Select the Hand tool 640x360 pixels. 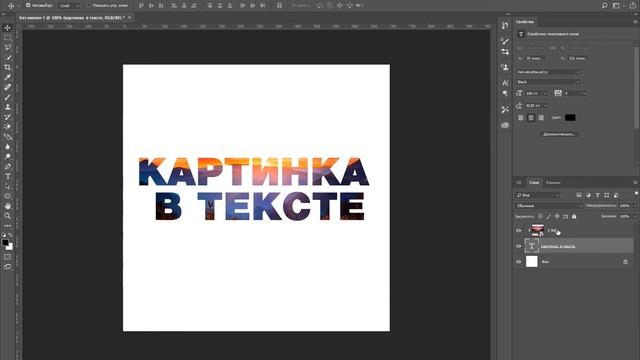point(7,206)
